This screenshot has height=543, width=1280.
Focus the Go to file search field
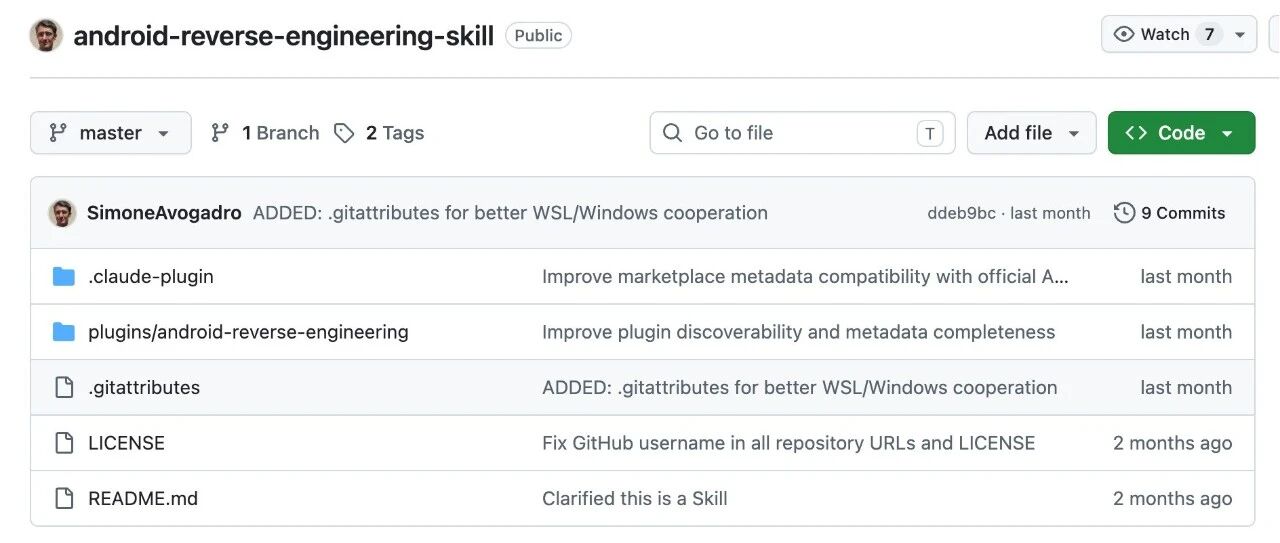802,133
